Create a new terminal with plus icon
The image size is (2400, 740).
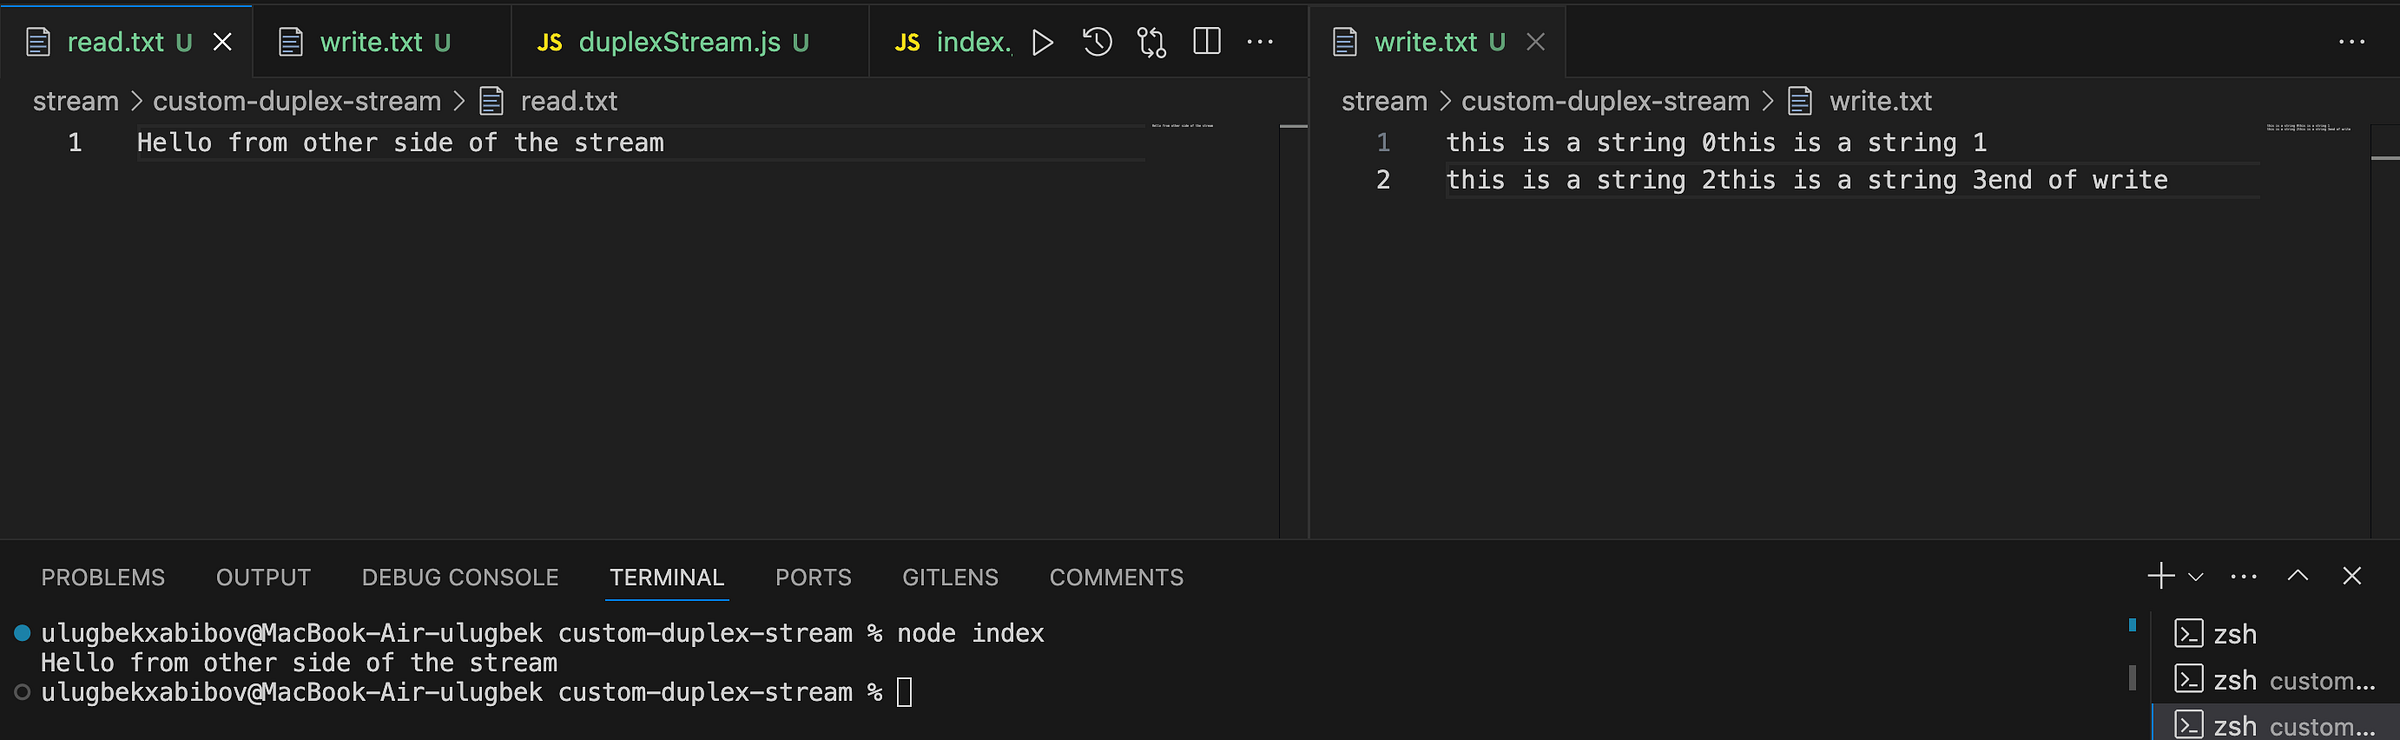(2161, 576)
